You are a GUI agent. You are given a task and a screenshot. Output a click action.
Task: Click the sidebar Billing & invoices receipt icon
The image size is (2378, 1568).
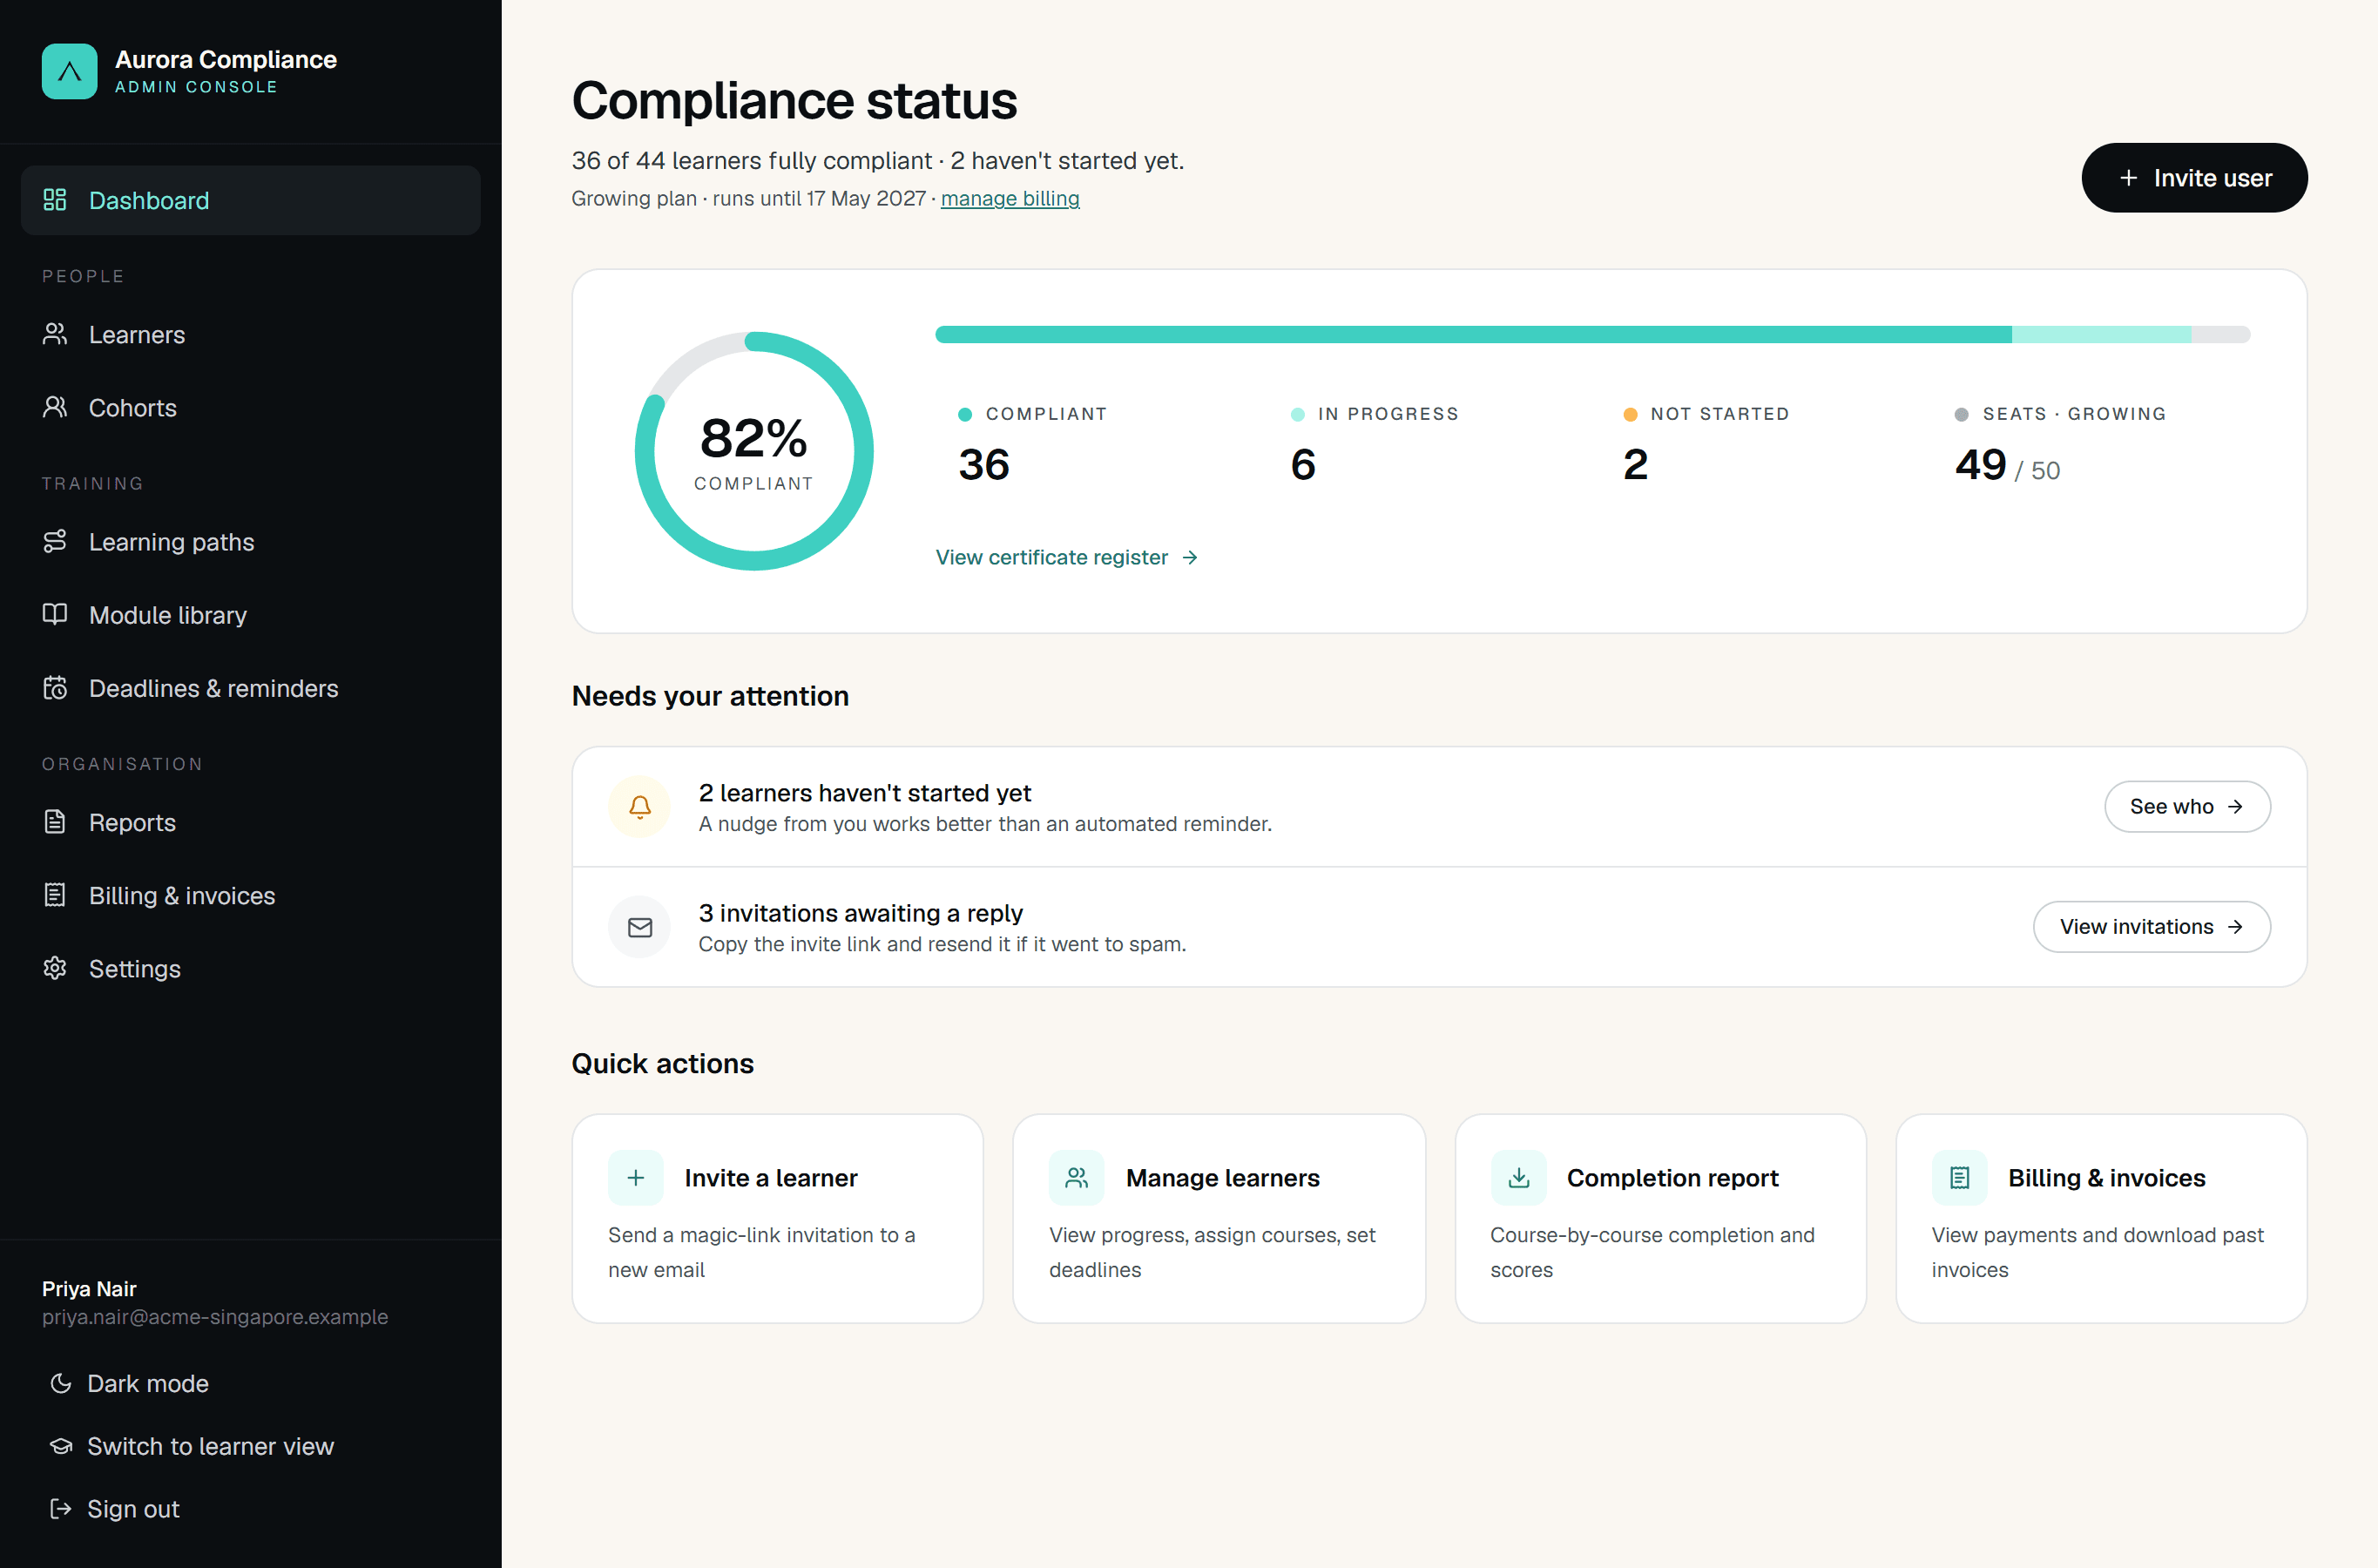(x=55, y=895)
